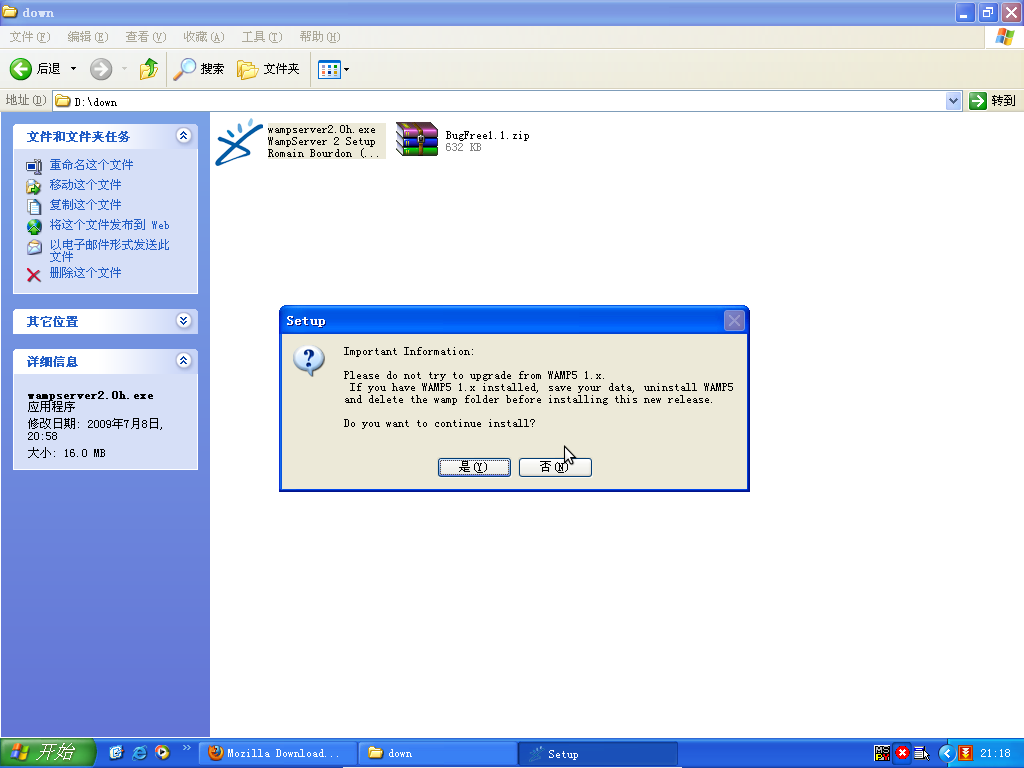1024x768 pixels.
Task: Click the BugFree1.1.zip file name
Action: (x=487, y=136)
